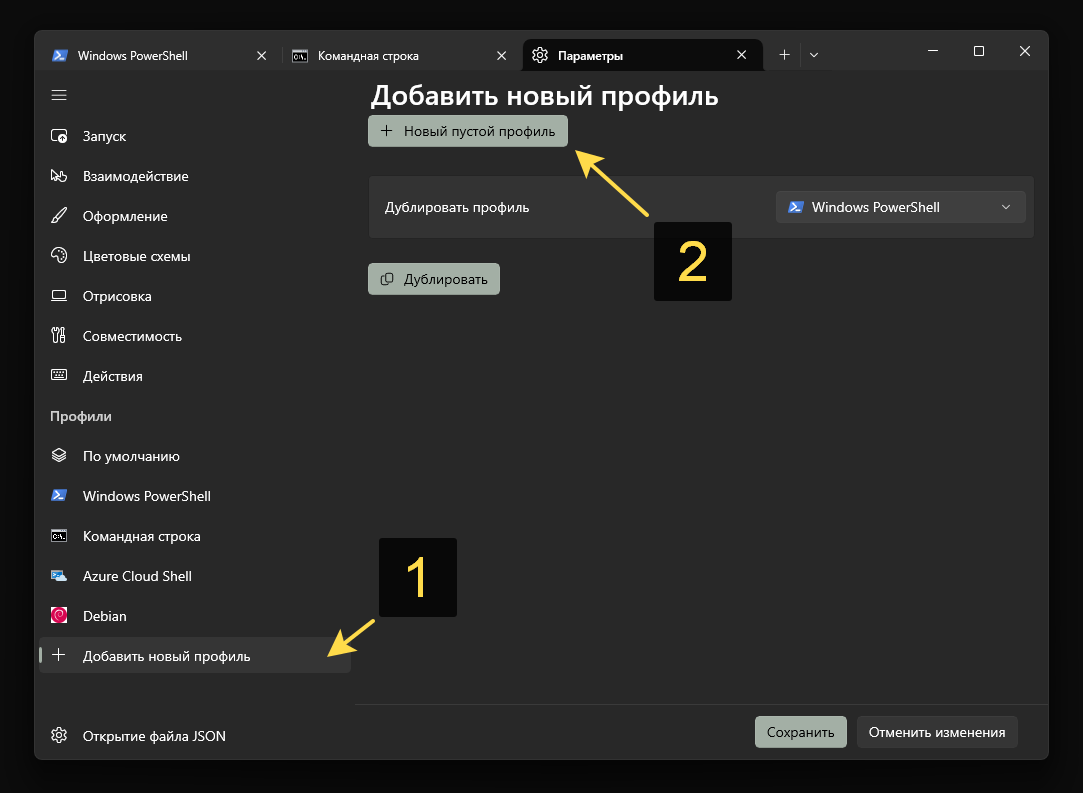Click Открытие файла JSON

pyautogui.click(x=195, y=736)
